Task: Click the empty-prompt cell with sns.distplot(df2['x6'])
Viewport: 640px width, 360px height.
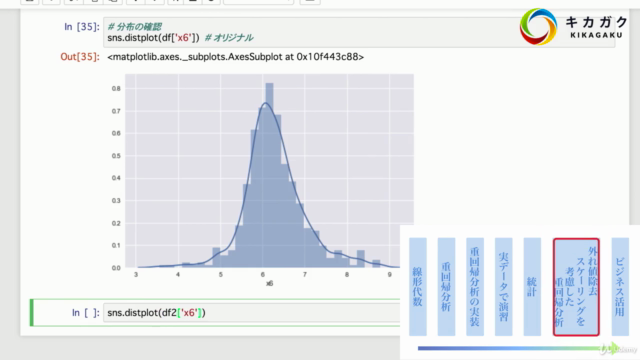Action: point(251,313)
